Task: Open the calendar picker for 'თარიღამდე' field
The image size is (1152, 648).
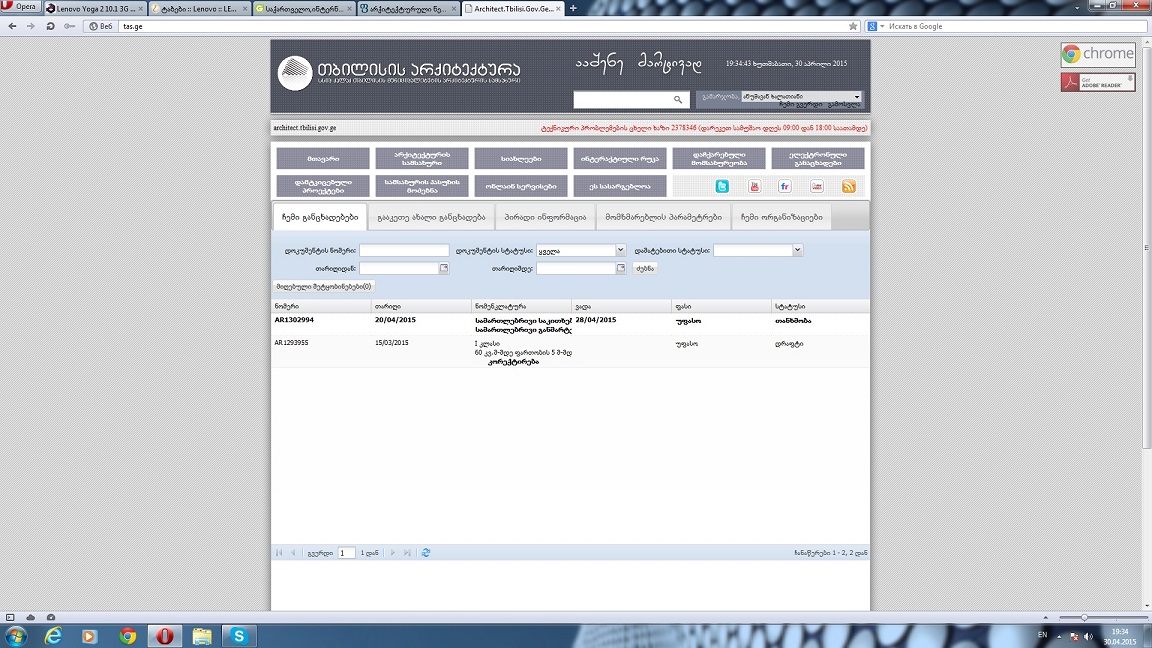Action: coord(620,269)
